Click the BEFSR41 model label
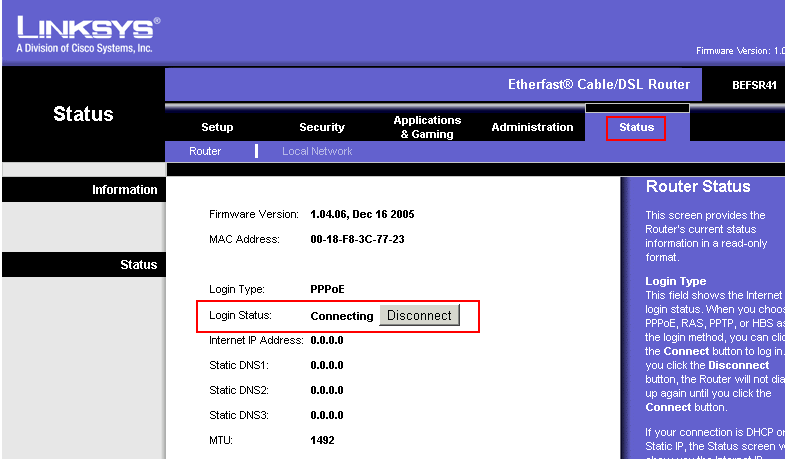The width and height of the screenshot is (785, 459). (x=754, y=85)
